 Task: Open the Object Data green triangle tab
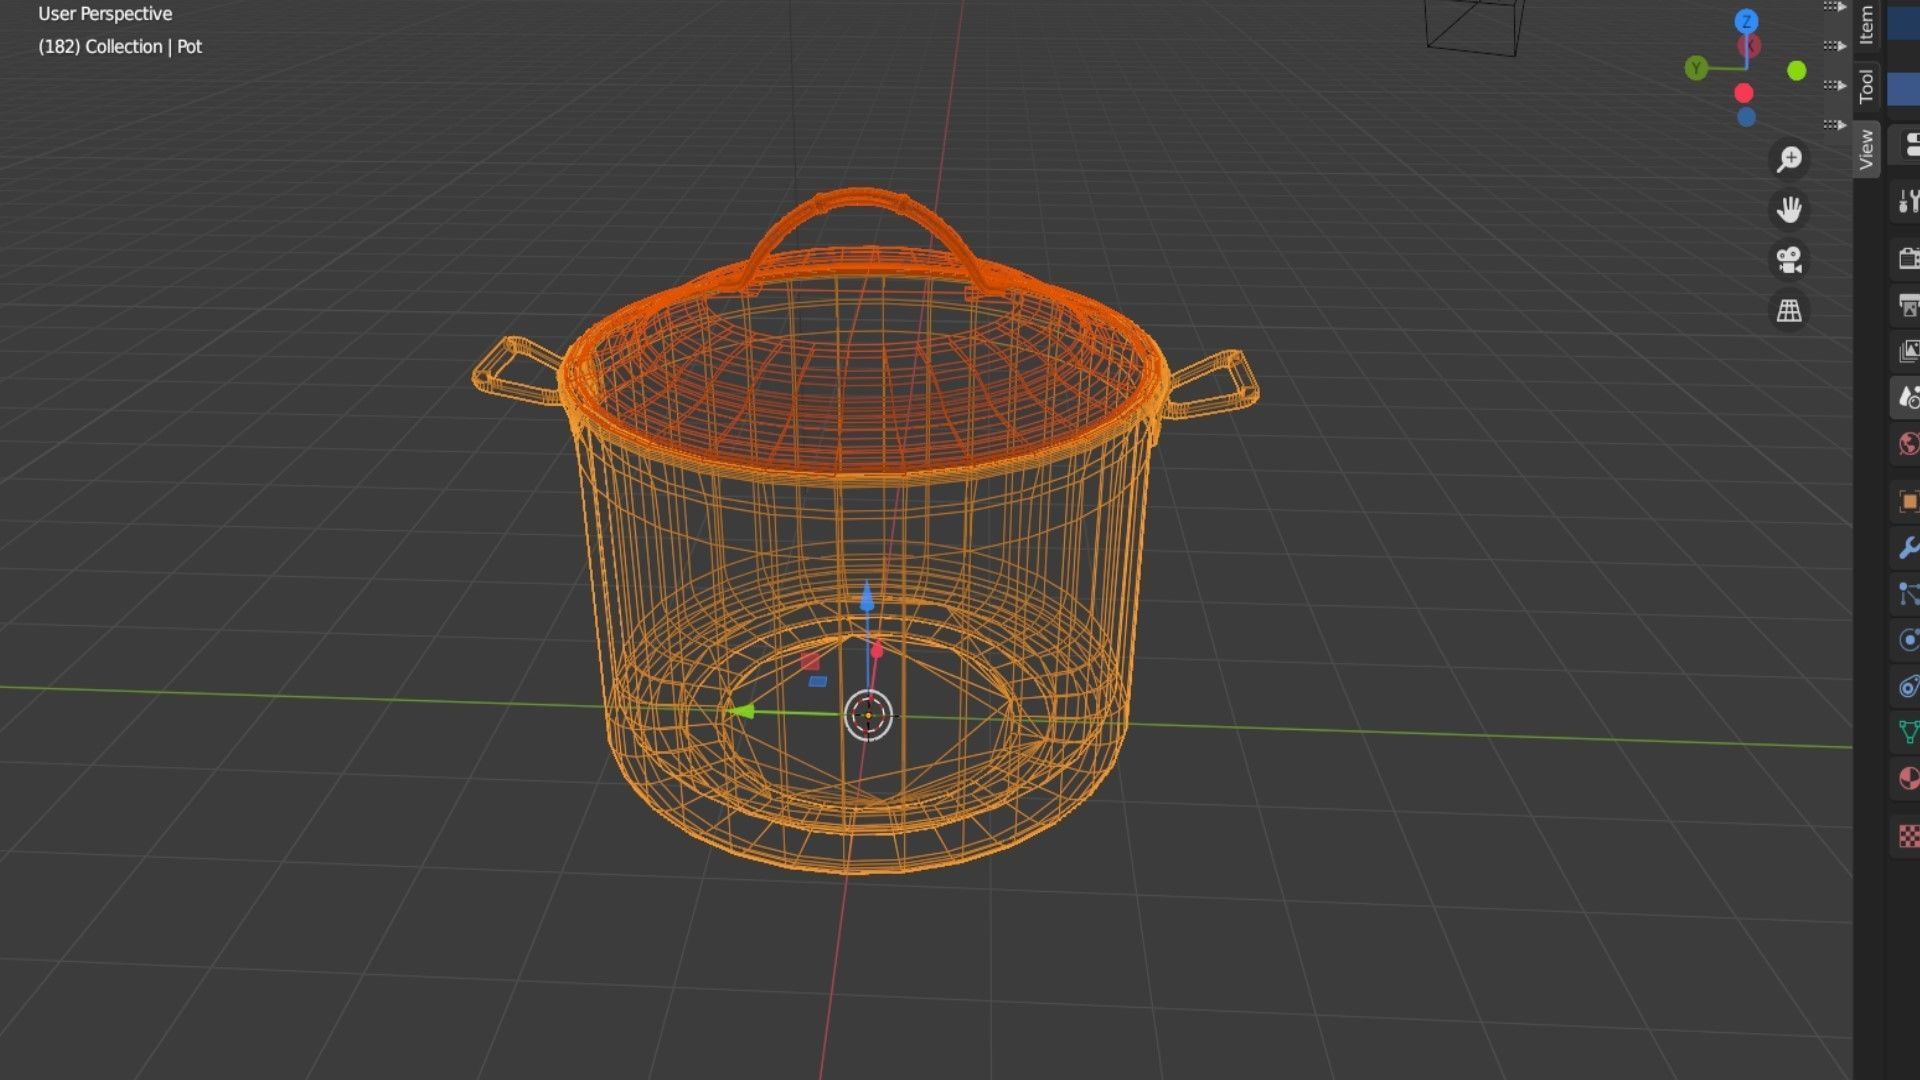coord(1907,732)
